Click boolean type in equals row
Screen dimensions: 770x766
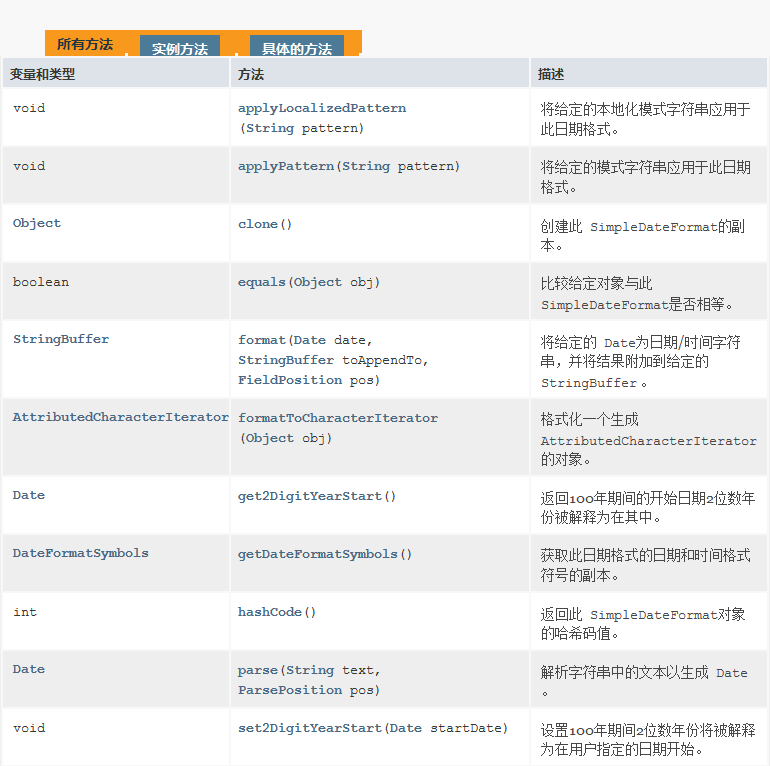click(41, 282)
